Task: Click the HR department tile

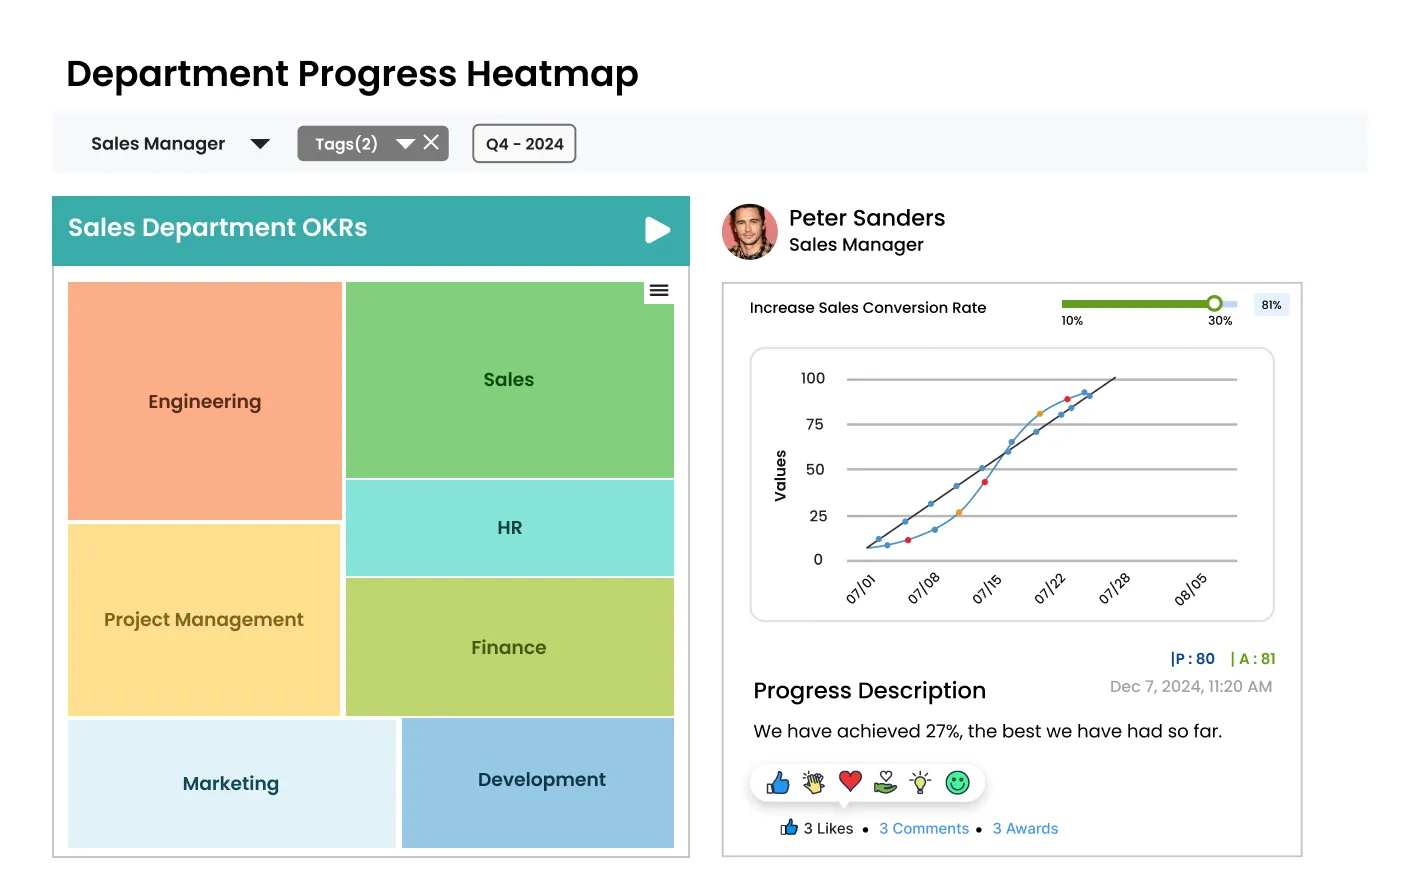Action: [509, 528]
